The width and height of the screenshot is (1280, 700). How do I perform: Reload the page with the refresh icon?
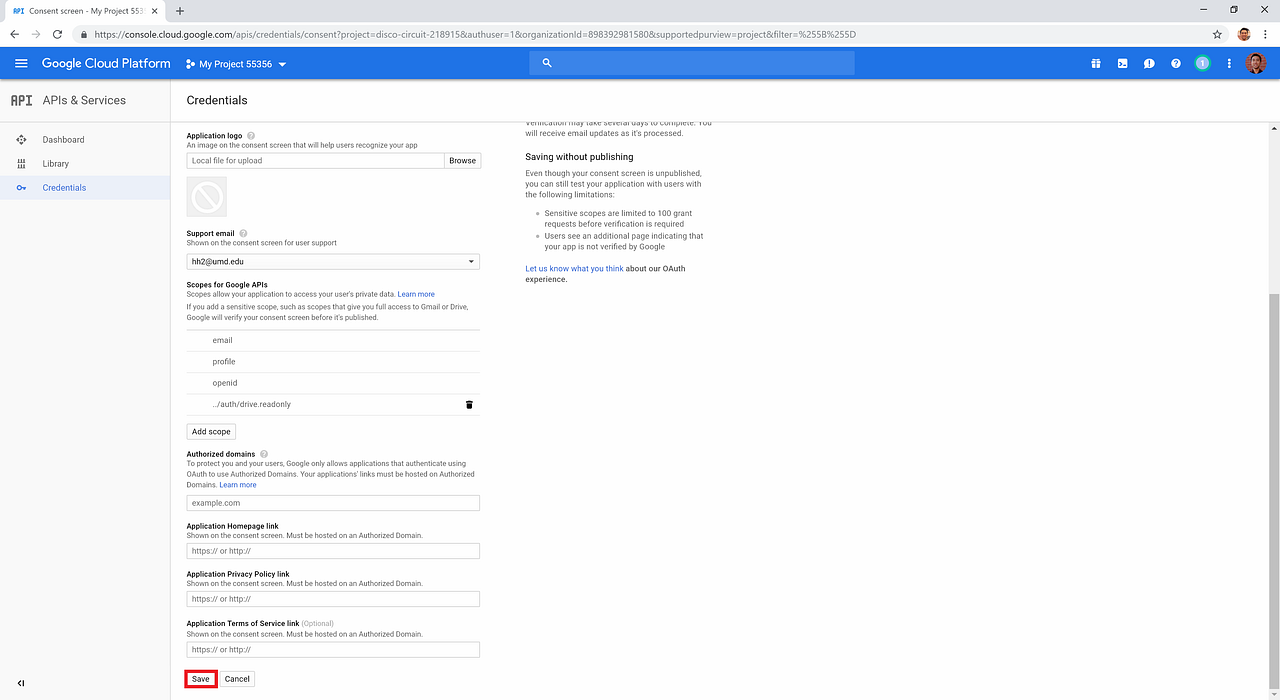[57, 33]
